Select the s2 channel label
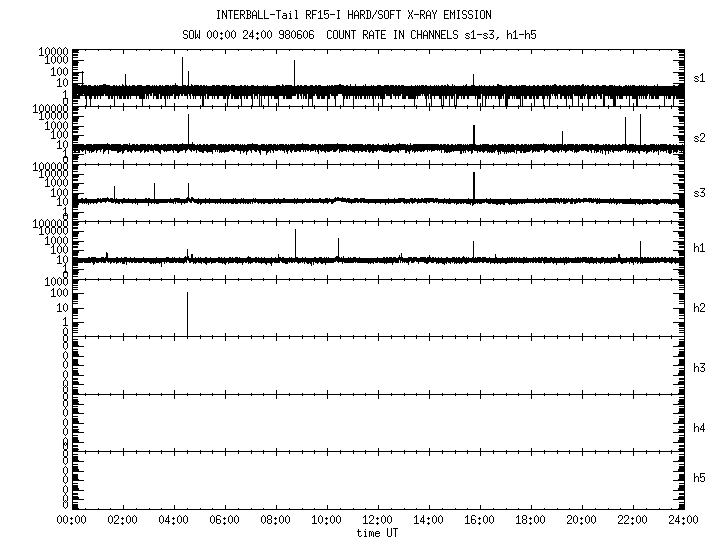The height and width of the screenshot is (550, 720). coord(700,137)
